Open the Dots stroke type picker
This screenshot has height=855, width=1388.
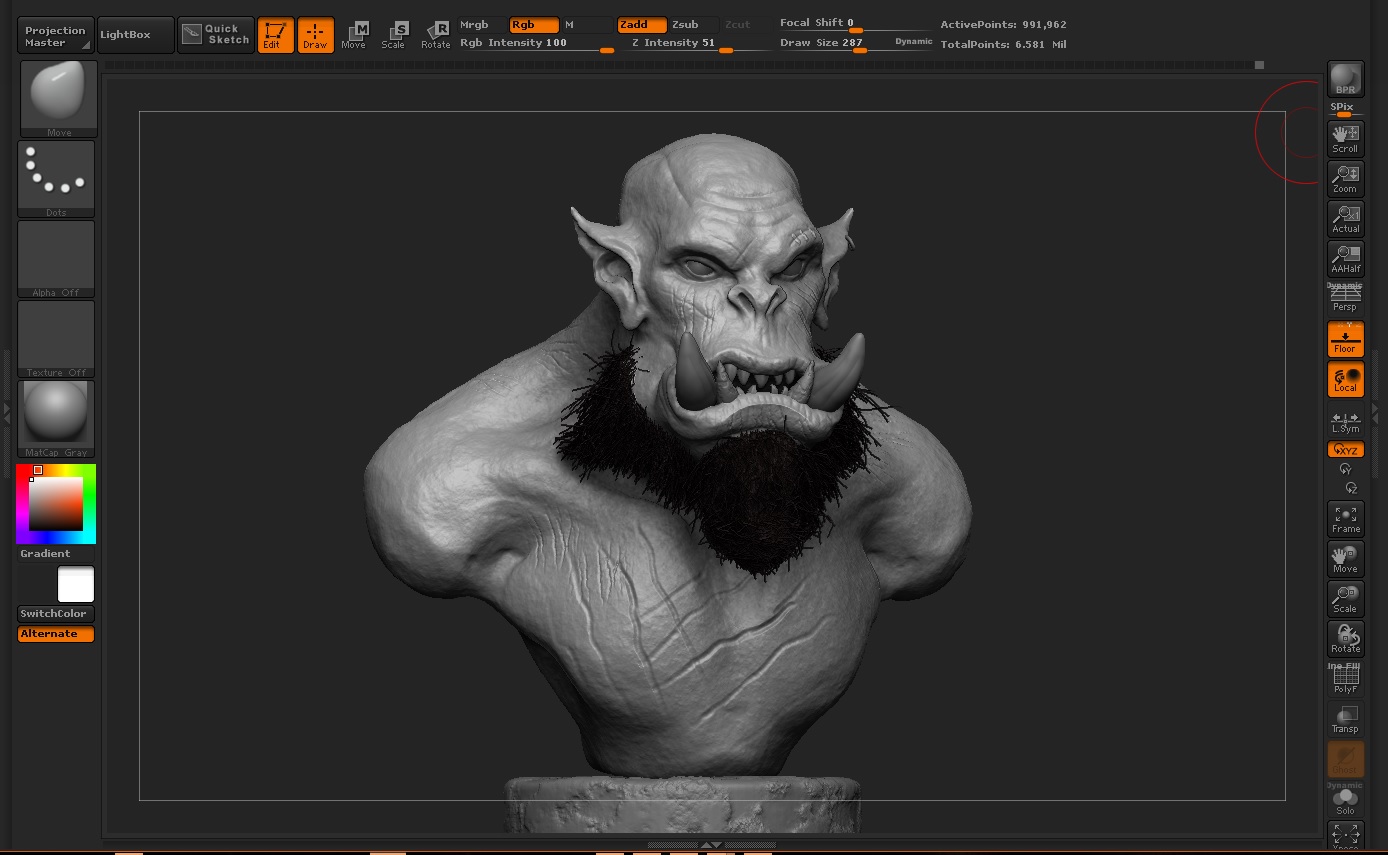(x=56, y=179)
